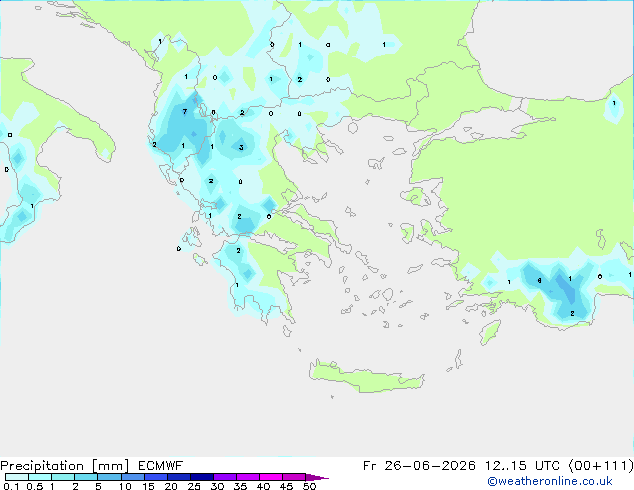
Task: Select the Precipitation [mm] title text
Action: [65, 466]
